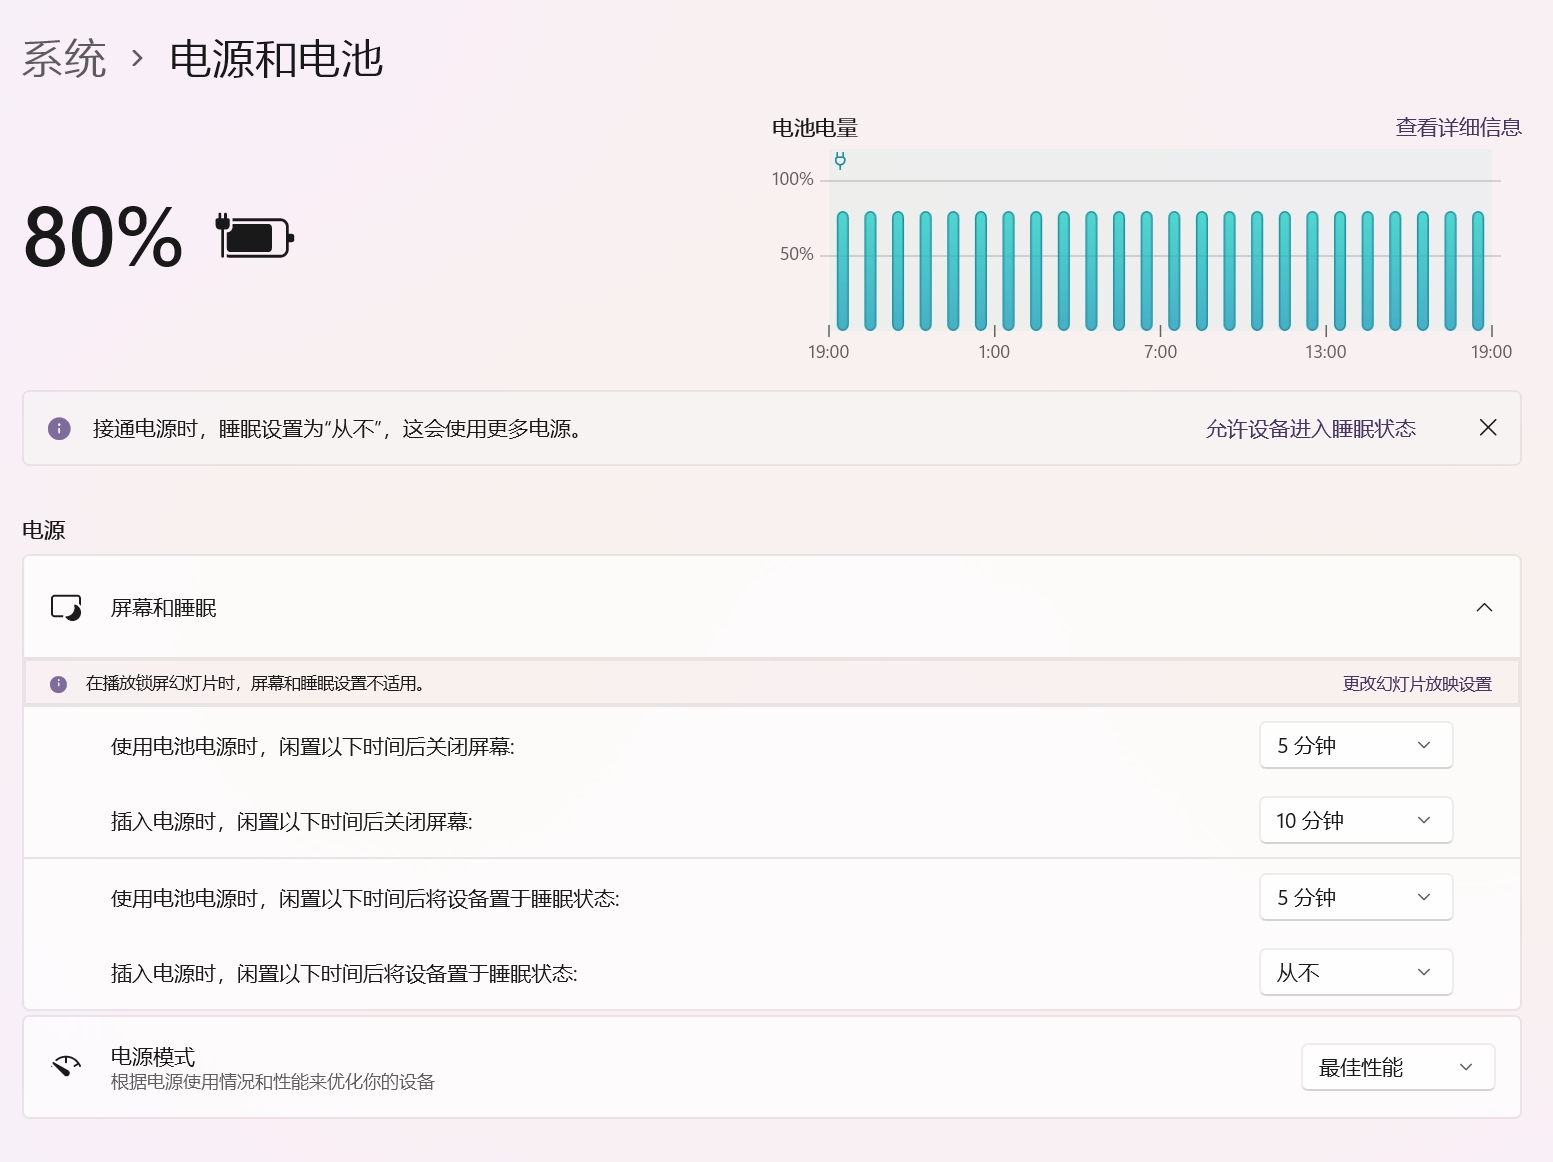Collapse the 屏幕和睡眠 section
1553x1162 pixels.
coord(1484,607)
